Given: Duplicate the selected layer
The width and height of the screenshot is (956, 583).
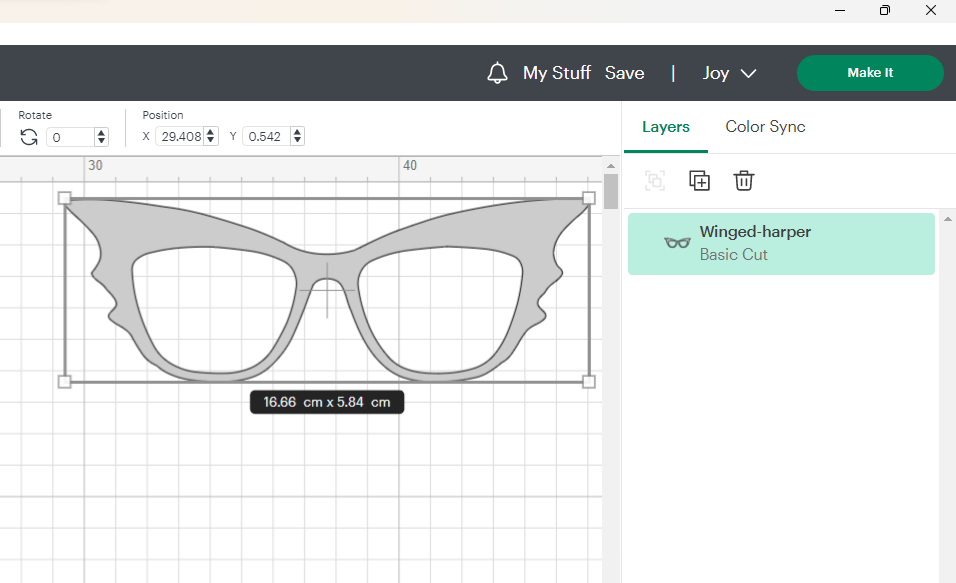Looking at the screenshot, I should (x=699, y=181).
